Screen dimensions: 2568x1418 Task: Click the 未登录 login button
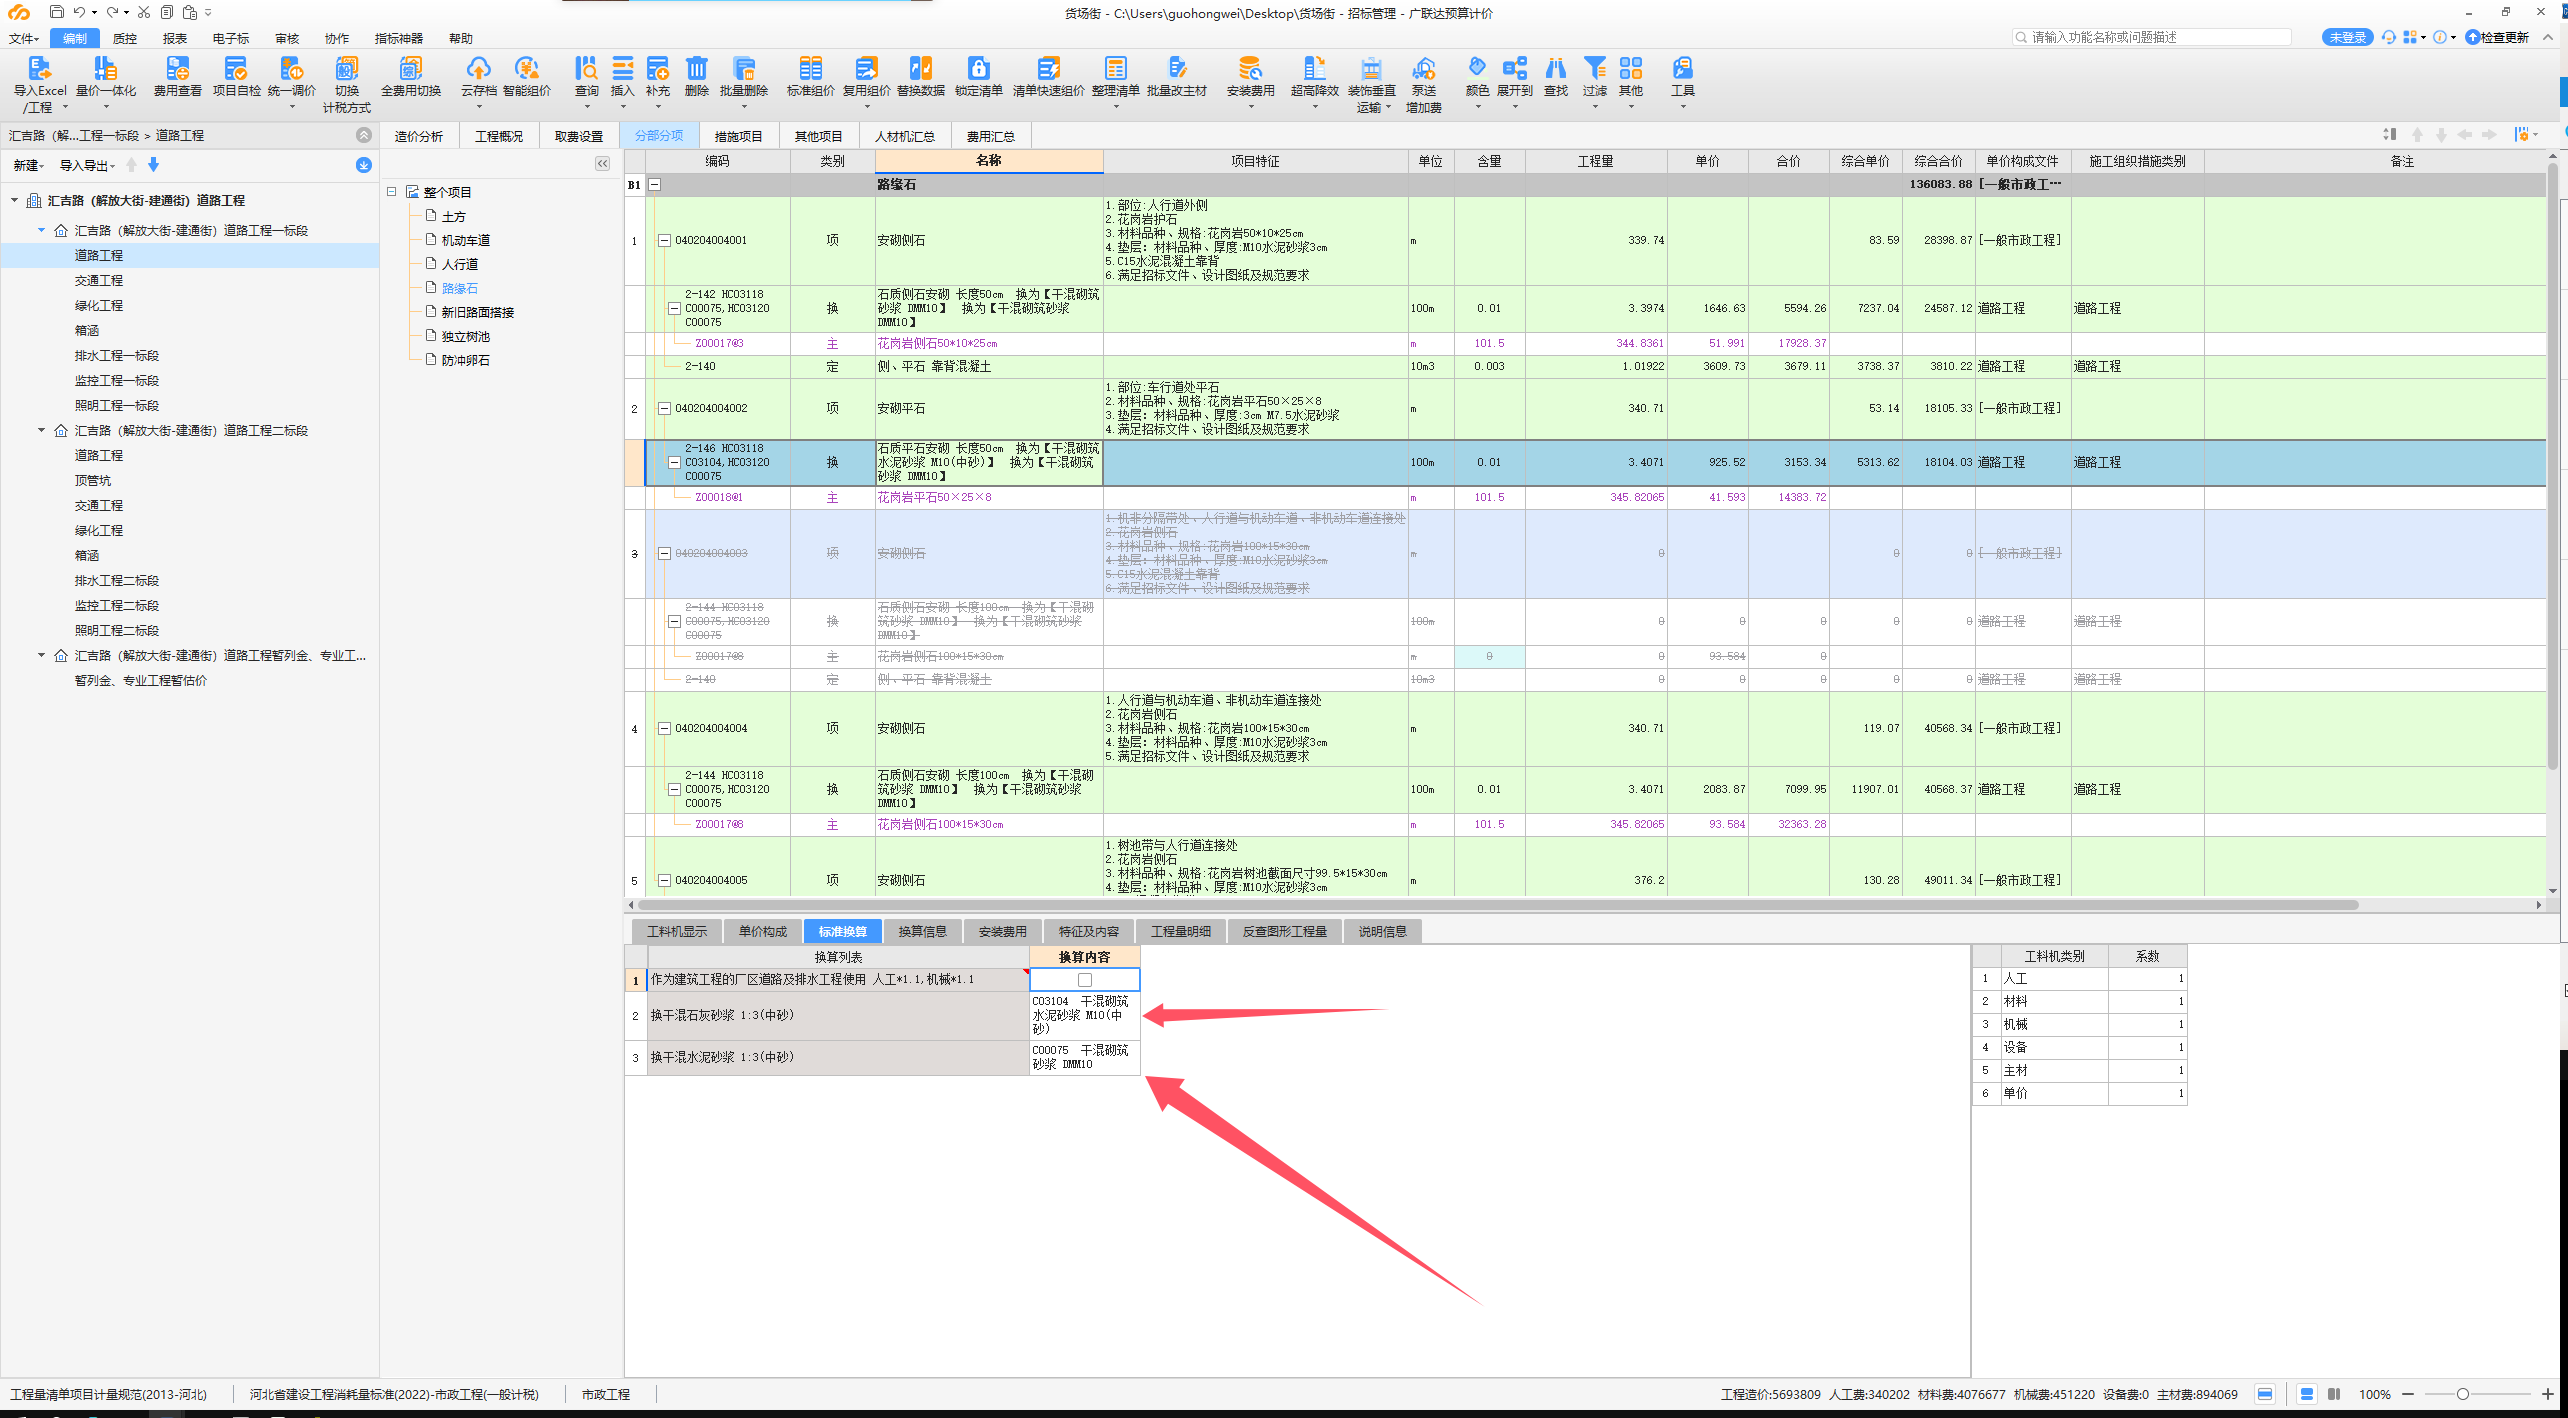[x=2347, y=37]
